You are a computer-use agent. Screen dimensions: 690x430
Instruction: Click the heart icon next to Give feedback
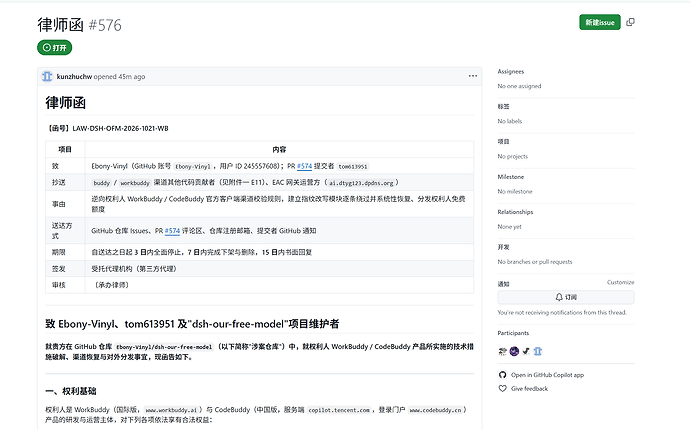pos(502,389)
